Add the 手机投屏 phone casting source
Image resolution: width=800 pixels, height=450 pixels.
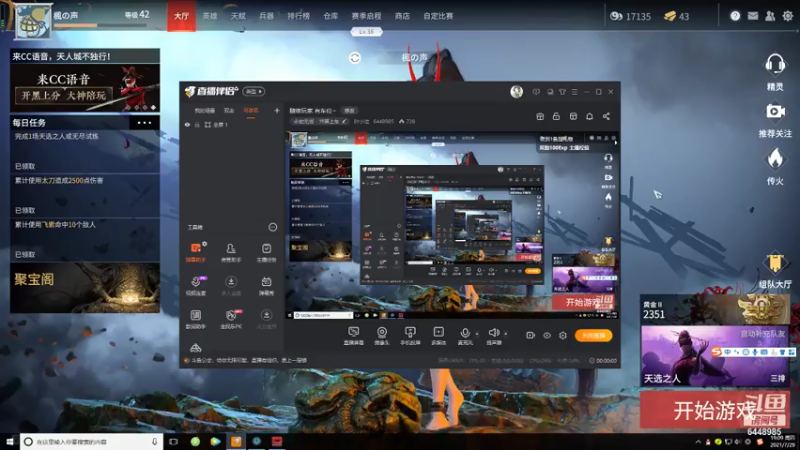410,336
